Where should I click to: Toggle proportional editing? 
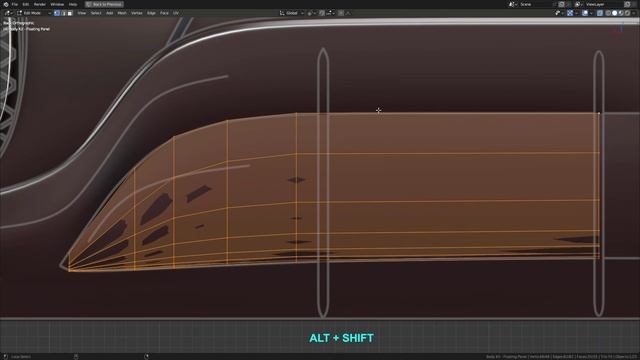click(x=341, y=13)
